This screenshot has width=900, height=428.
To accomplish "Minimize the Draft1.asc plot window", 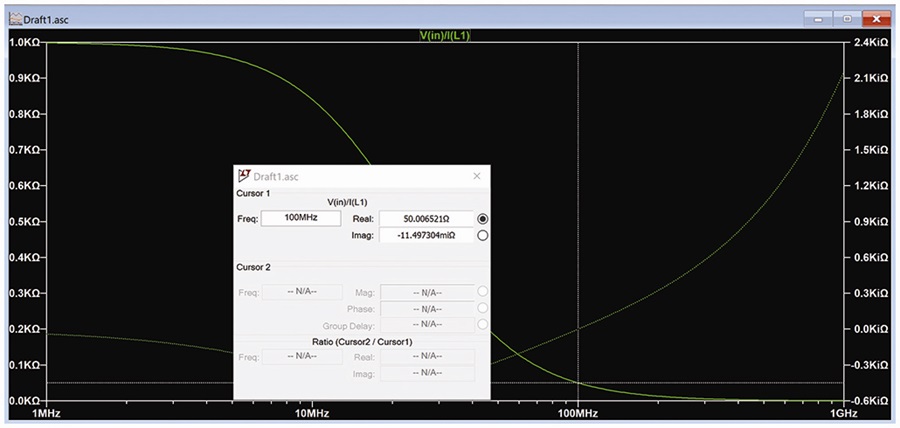I will click(x=816, y=19).
